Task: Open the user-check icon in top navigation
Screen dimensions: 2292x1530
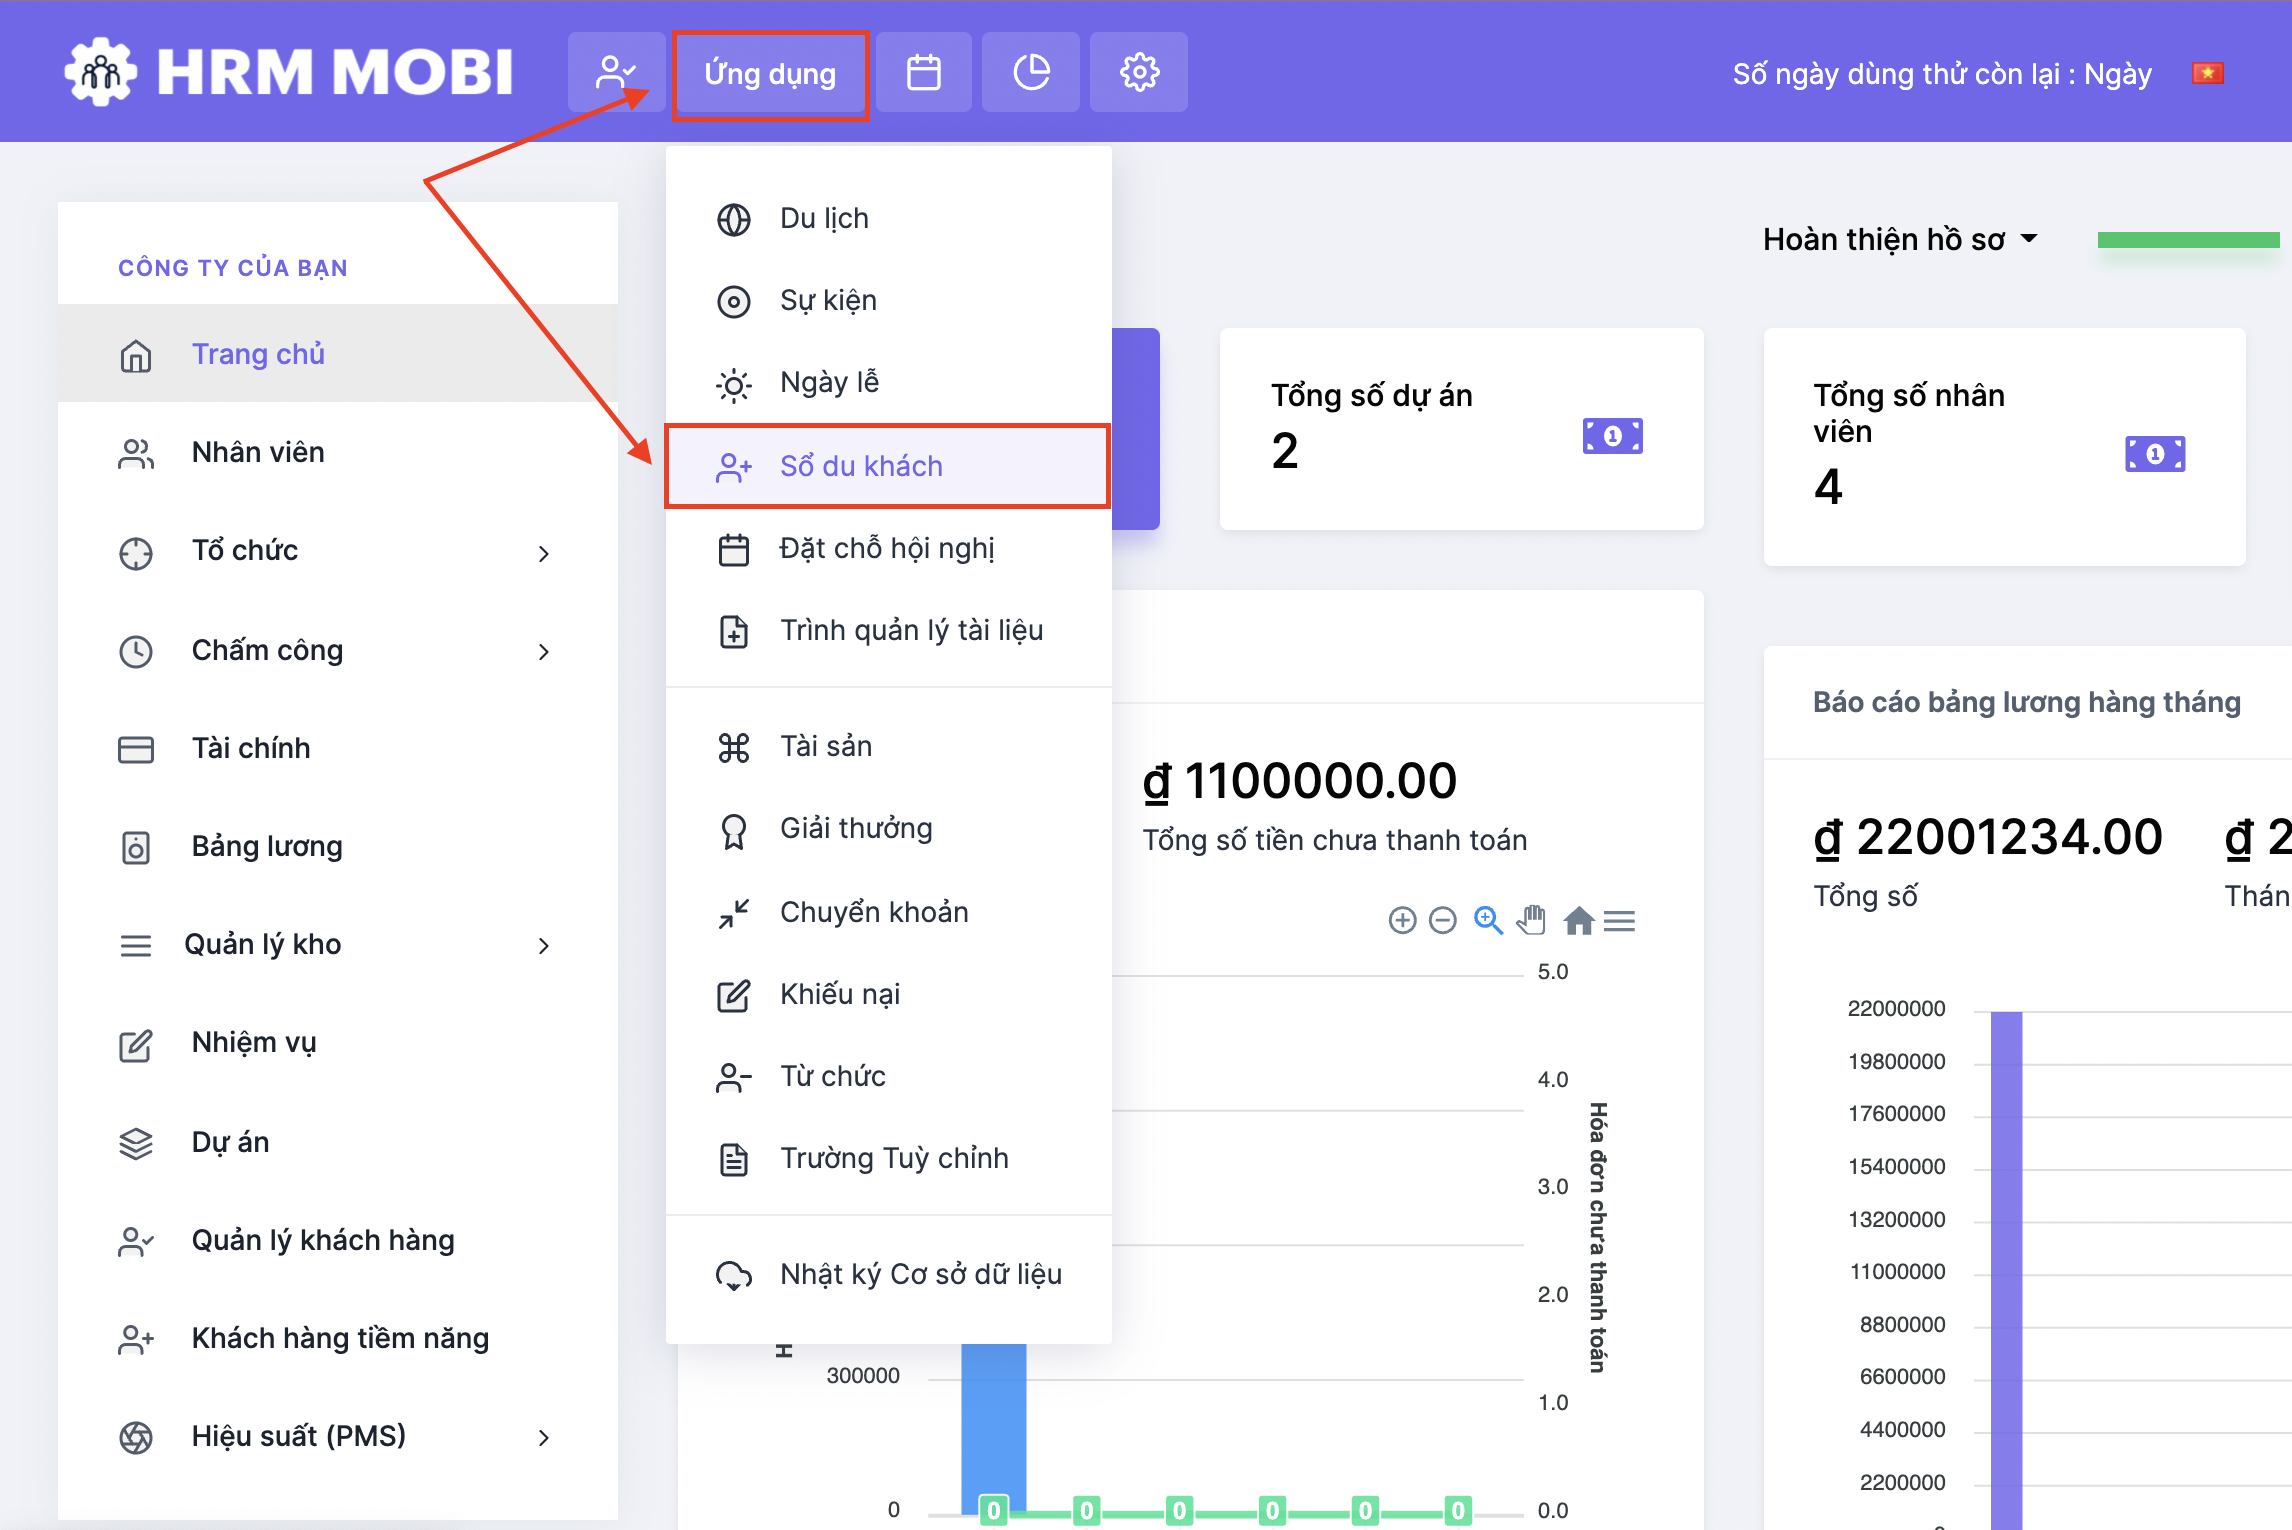Action: coord(616,72)
